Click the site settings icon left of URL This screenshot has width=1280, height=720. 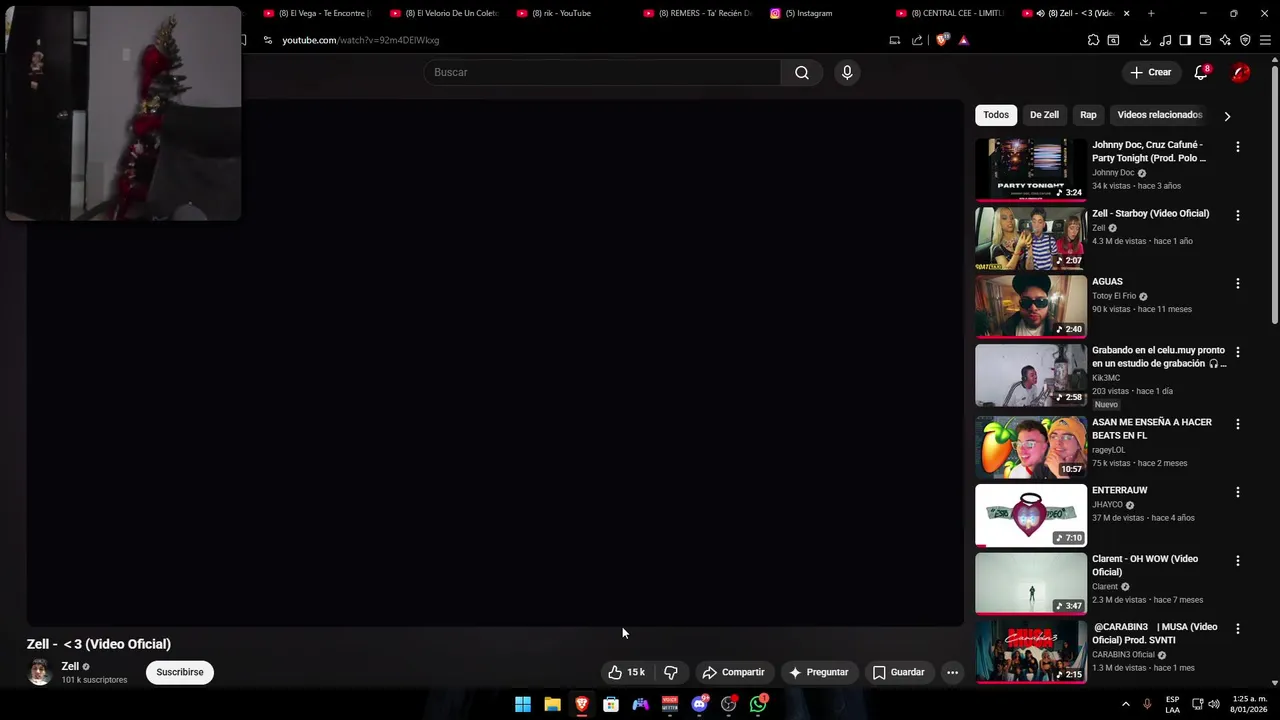point(267,40)
